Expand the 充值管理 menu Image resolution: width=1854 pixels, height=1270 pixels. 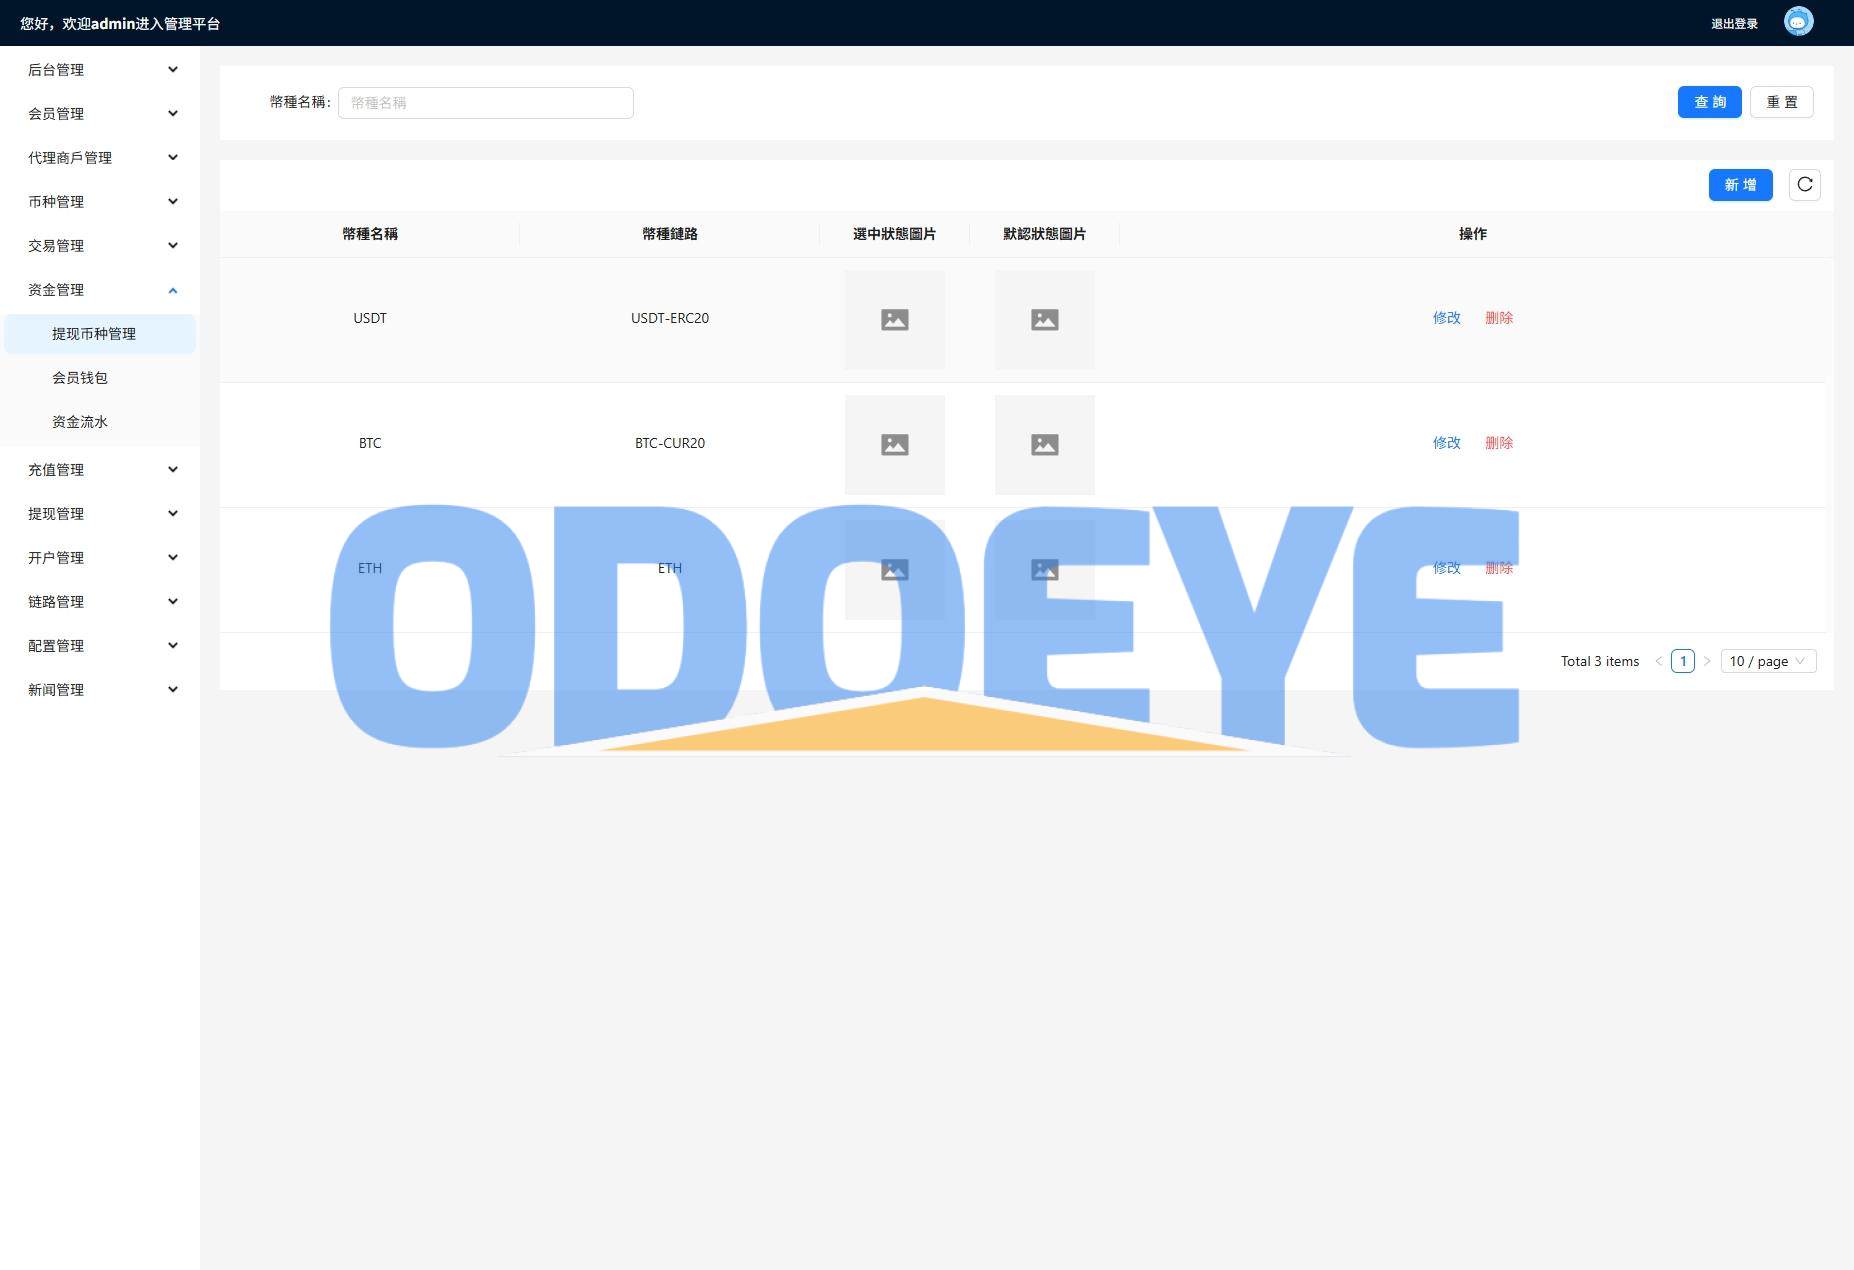point(100,470)
